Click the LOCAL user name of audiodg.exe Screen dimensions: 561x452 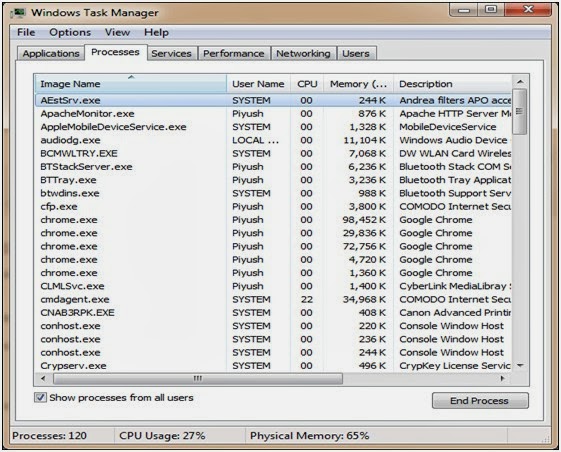[255, 140]
